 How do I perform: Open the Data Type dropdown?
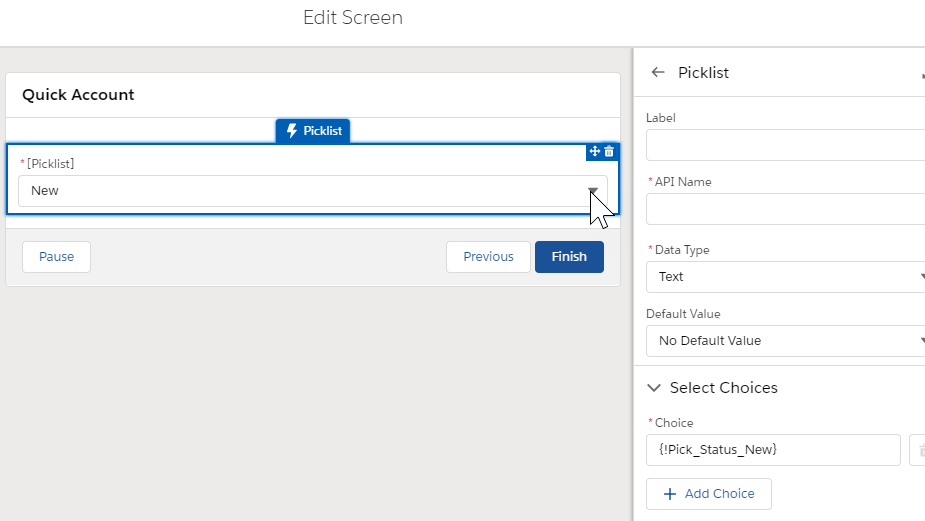786,277
